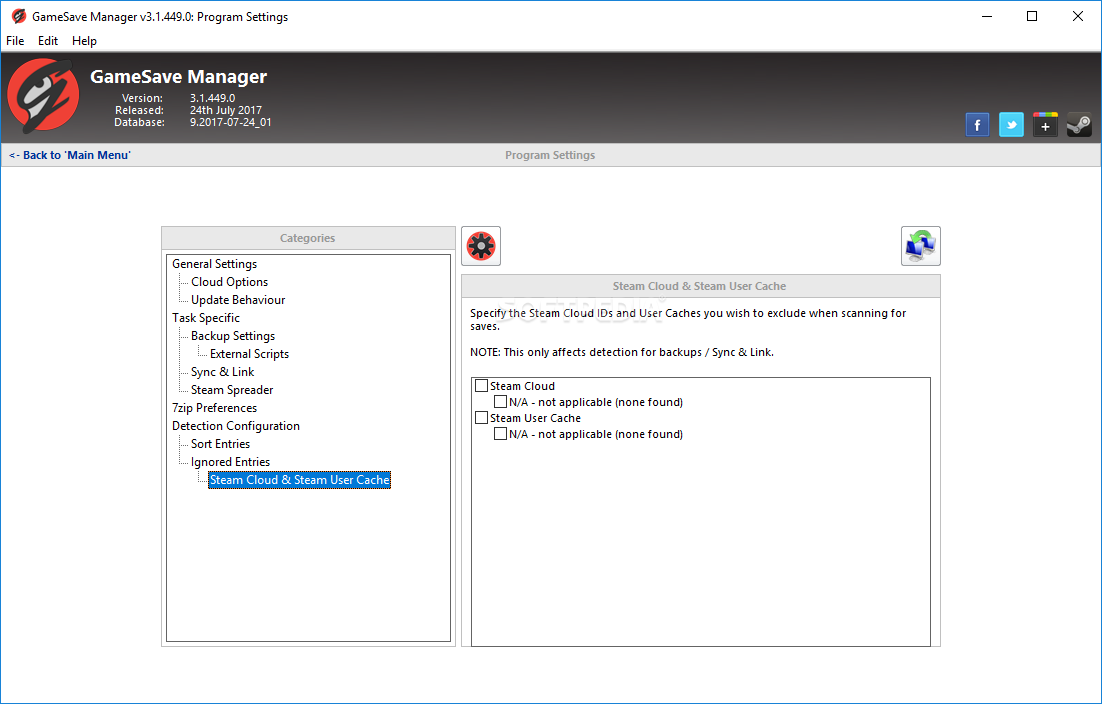
Task: Open the Facebook page icon
Action: (x=977, y=125)
